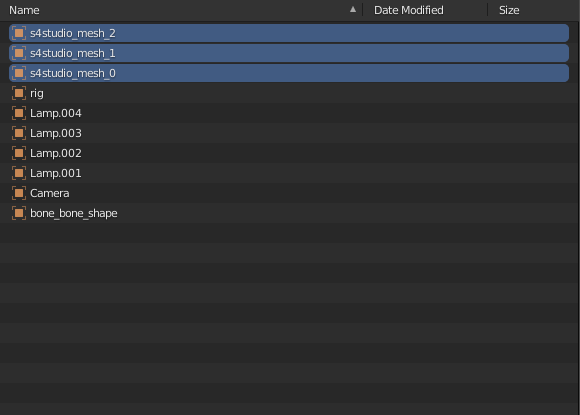
Task: Sort the list by Name column header
Action: click(x=24, y=10)
